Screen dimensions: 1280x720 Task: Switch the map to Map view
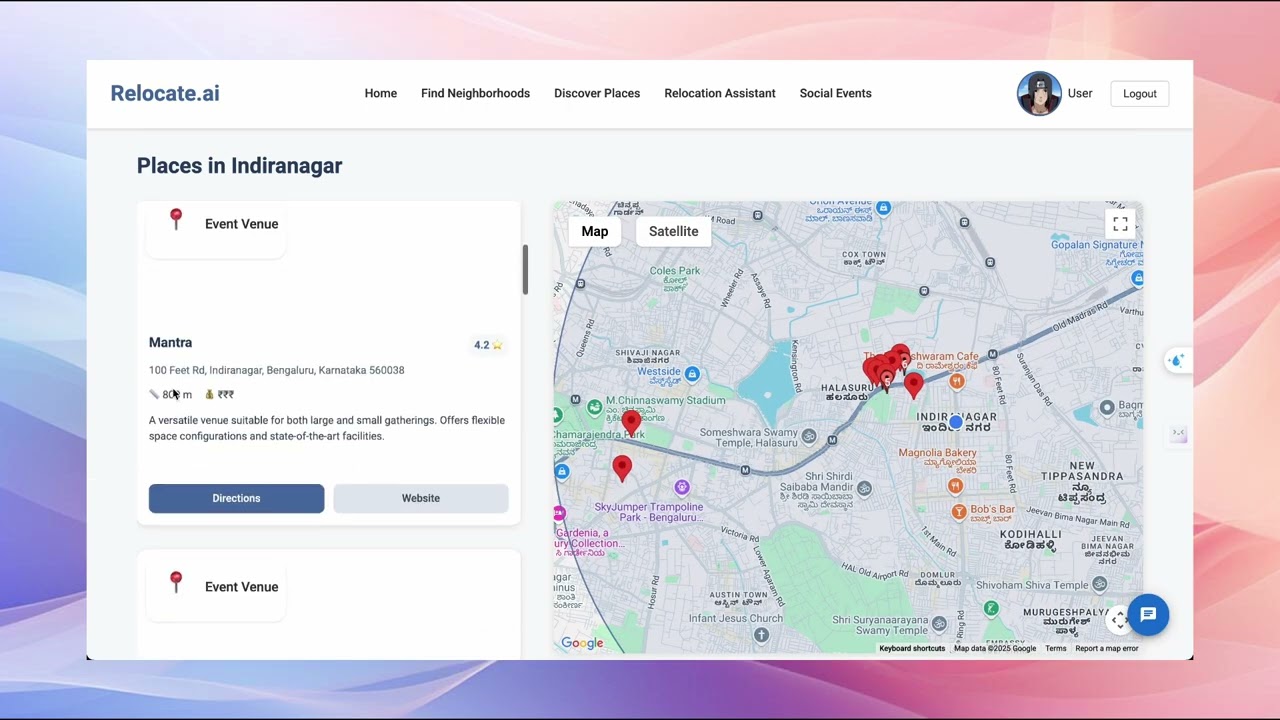point(595,231)
